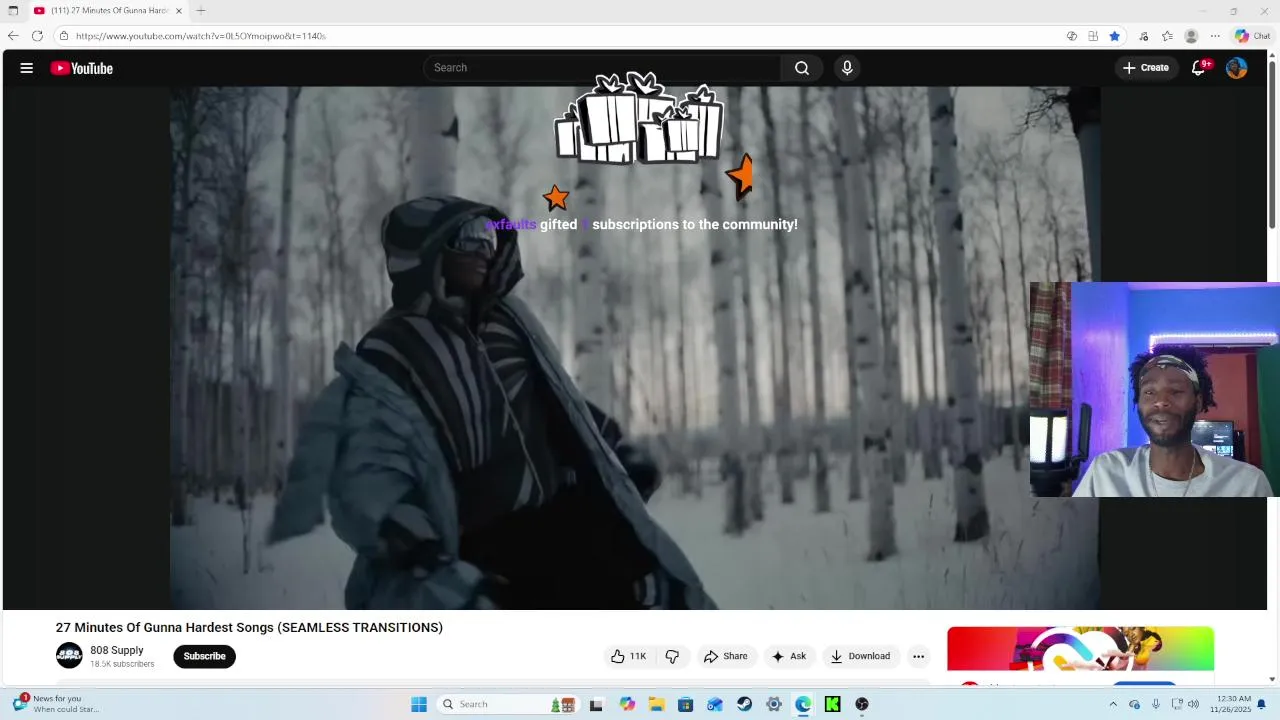Screen dimensions: 1280x720
Task: Go to YouTube home via logo
Action: 82,68
